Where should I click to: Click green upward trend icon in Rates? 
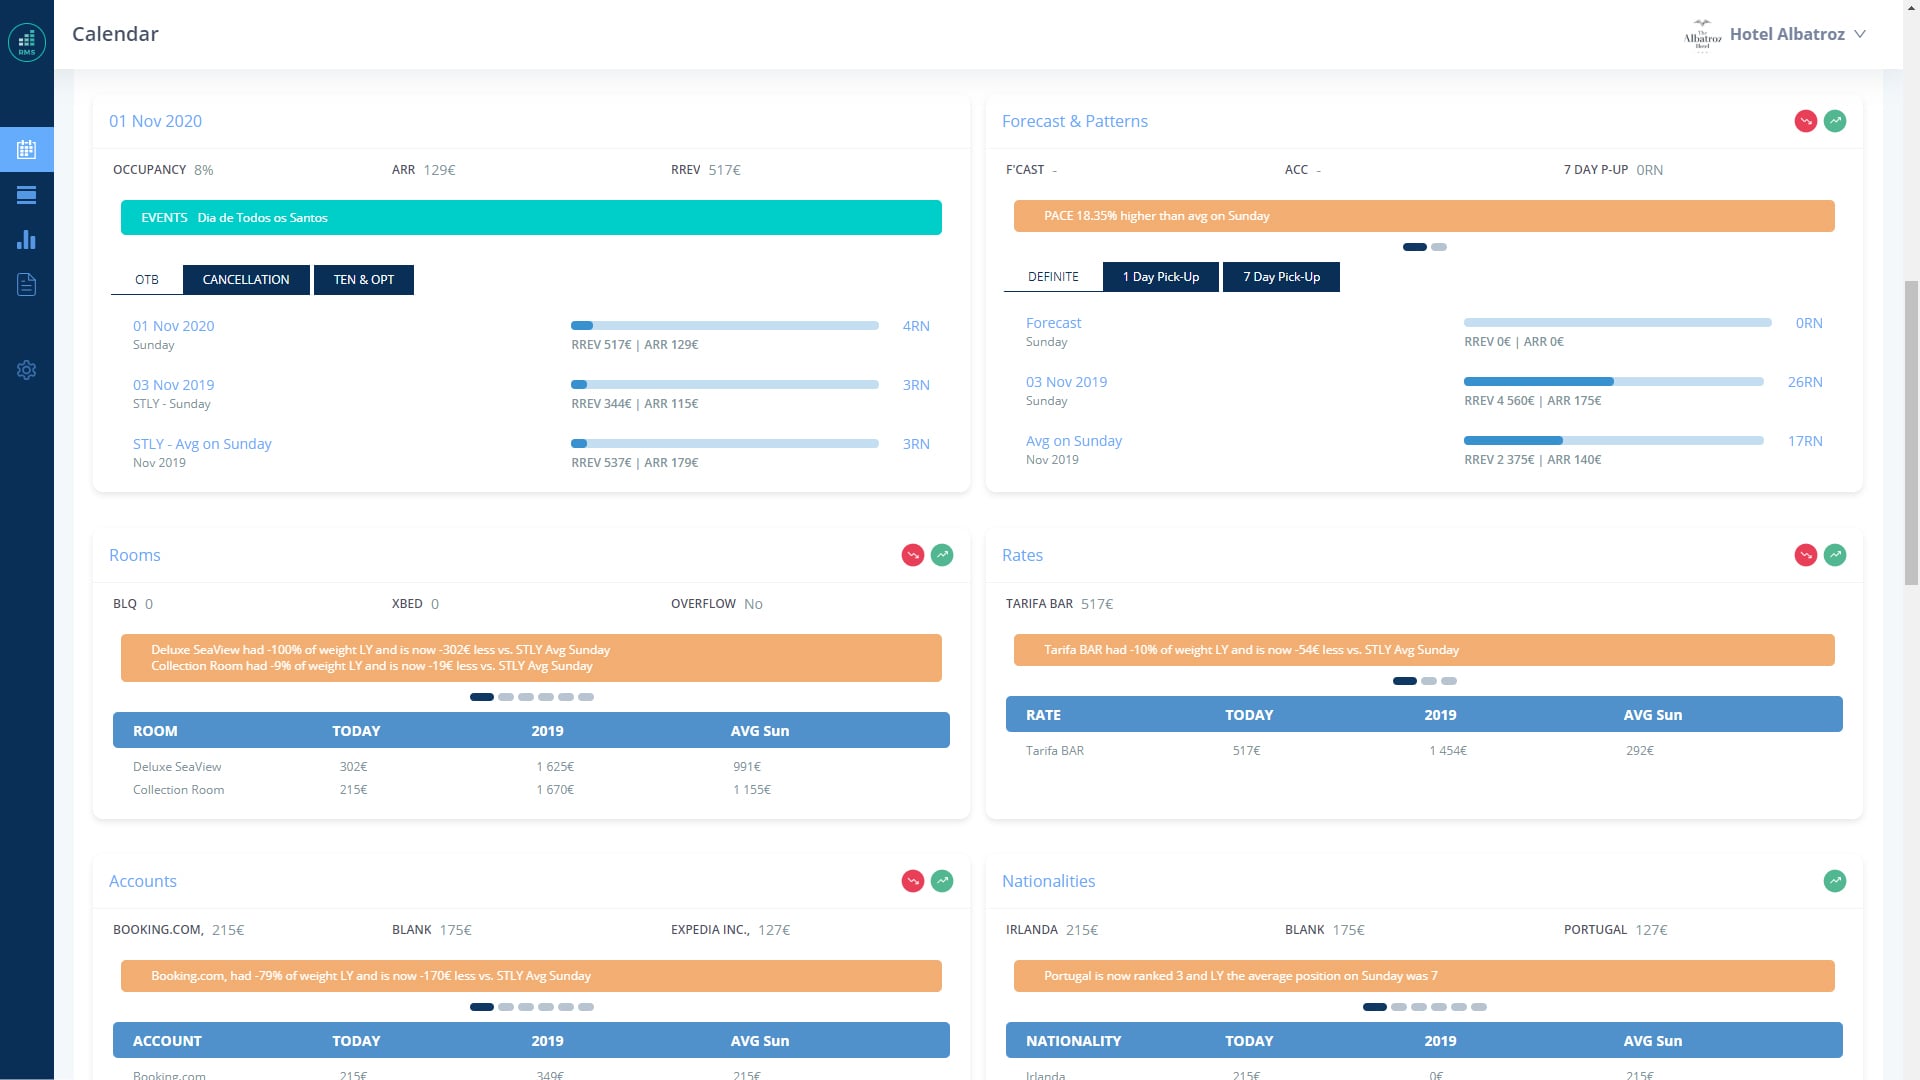[1834, 555]
